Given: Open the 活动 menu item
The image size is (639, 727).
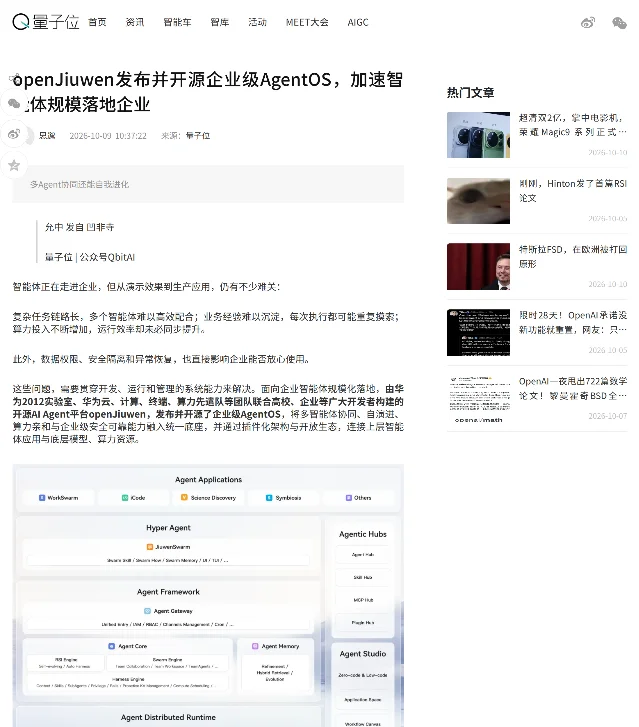Looking at the screenshot, I should [x=257, y=22].
